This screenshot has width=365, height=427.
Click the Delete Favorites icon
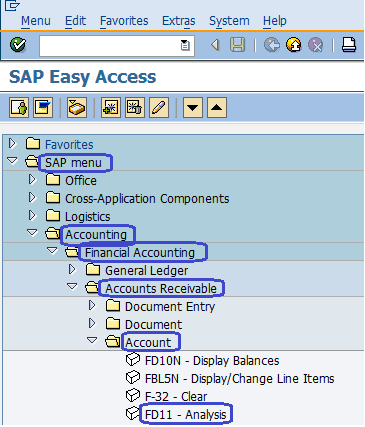click(x=135, y=108)
